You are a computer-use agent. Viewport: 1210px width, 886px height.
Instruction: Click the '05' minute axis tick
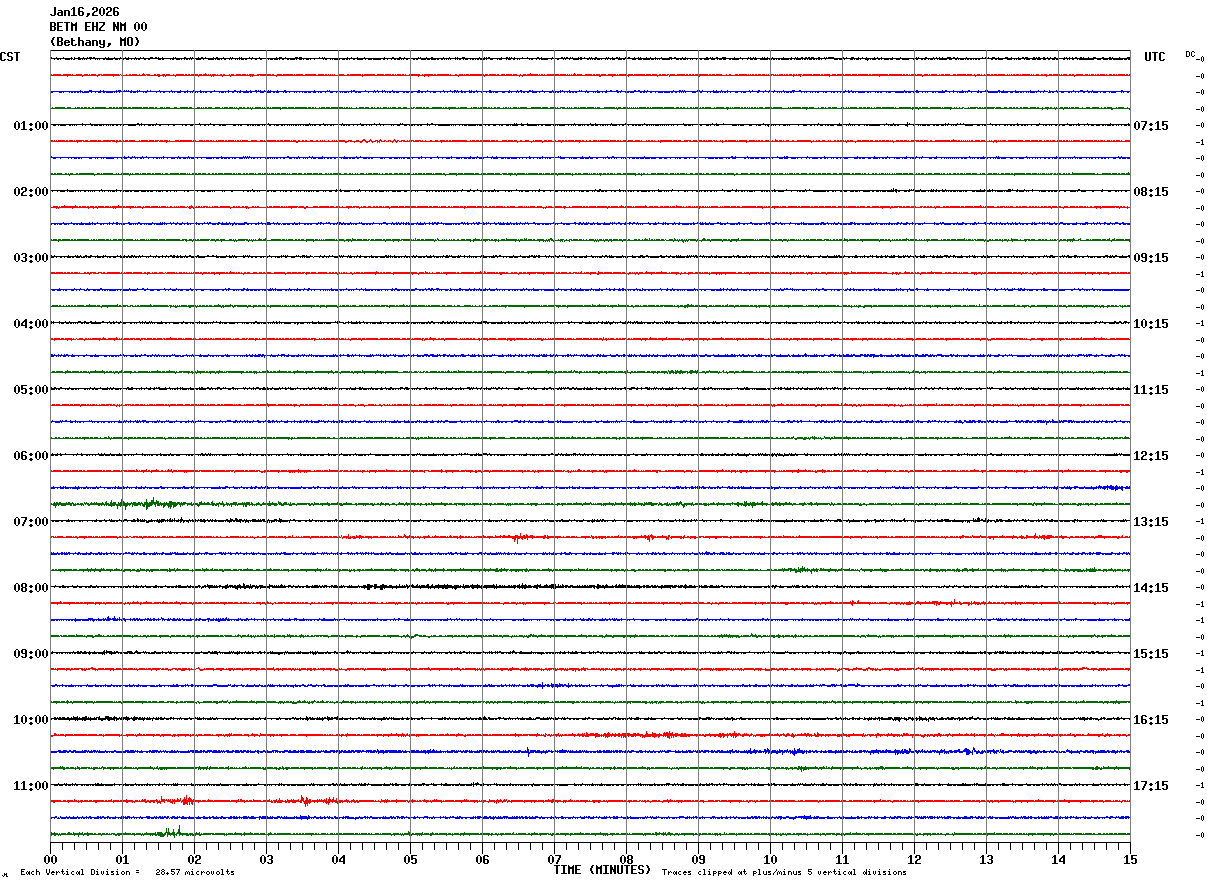pos(410,859)
